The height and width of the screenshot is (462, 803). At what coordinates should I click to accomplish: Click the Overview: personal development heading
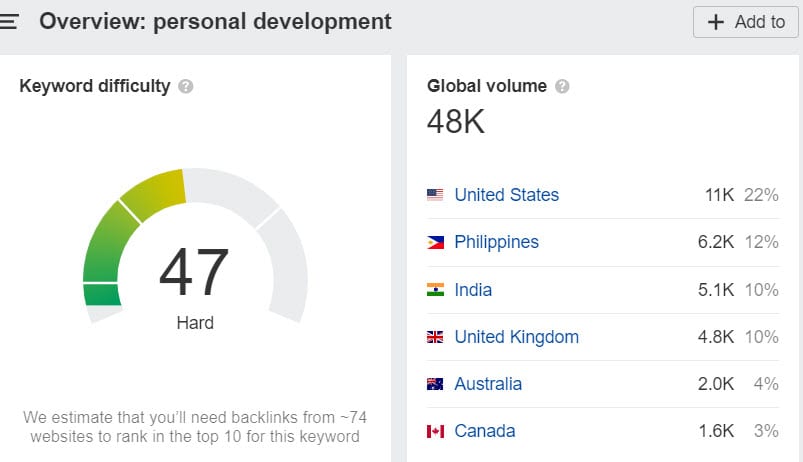tap(215, 21)
